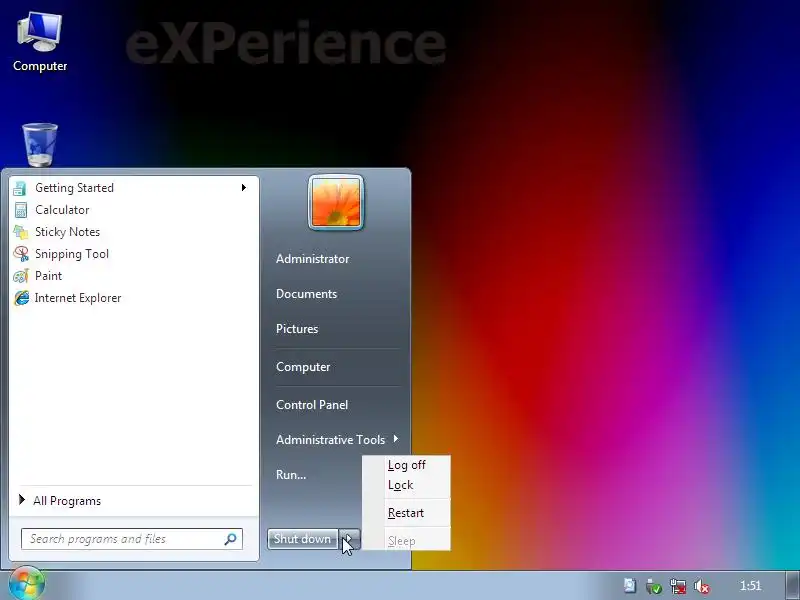The image size is (800, 600).
Task: Click the Show desktop strip at taskbar end
Action: pos(793,585)
